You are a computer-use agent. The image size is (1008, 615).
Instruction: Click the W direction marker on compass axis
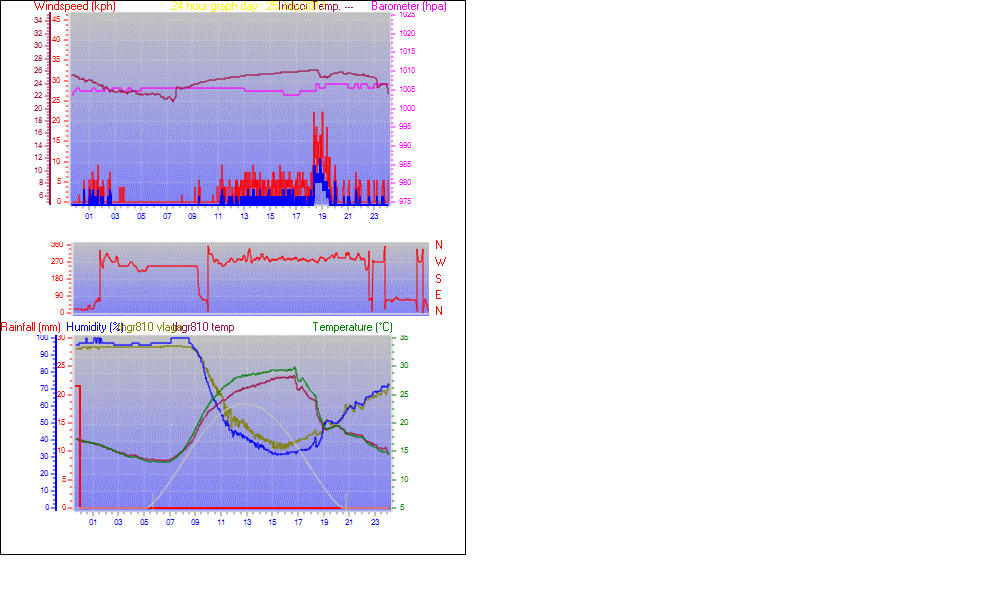pyautogui.click(x=438, y=262)
